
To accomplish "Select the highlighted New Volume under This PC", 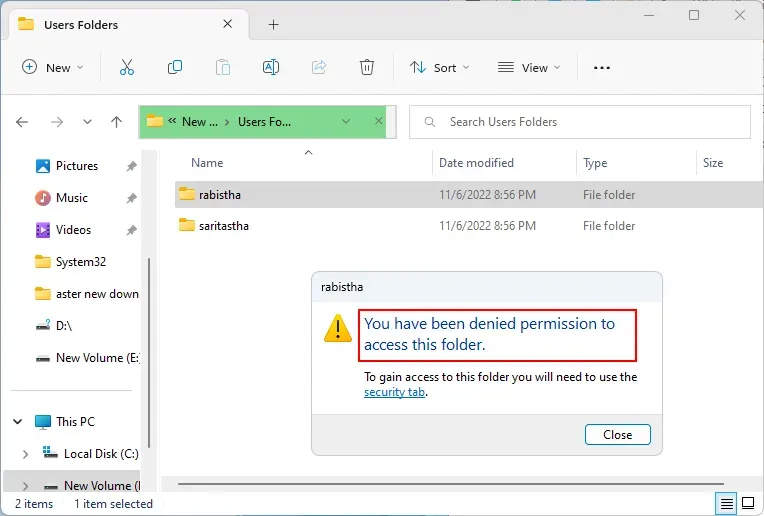I will pyautogui.click(x=92, y=486).
